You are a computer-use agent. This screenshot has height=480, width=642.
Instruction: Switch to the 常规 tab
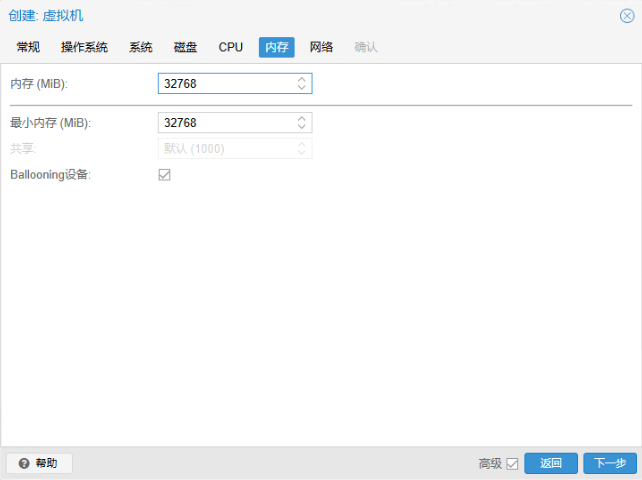click(28, 47)
